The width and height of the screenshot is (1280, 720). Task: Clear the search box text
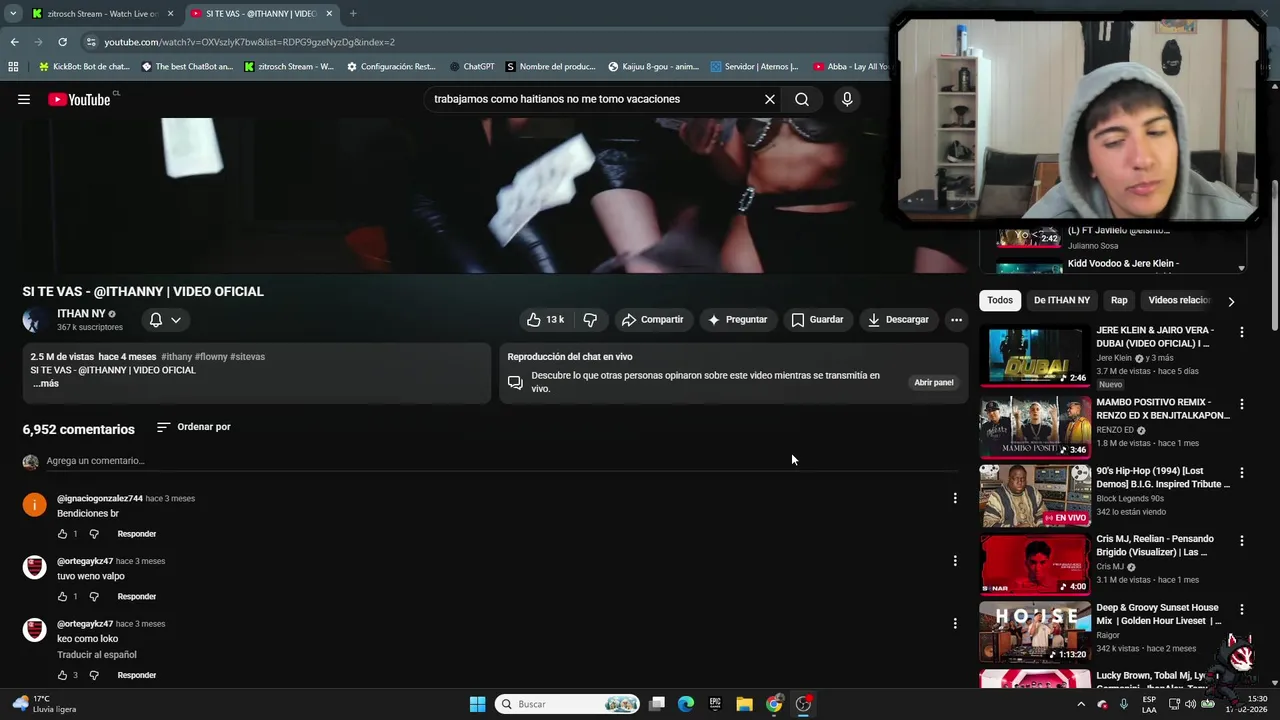[770, 99]
